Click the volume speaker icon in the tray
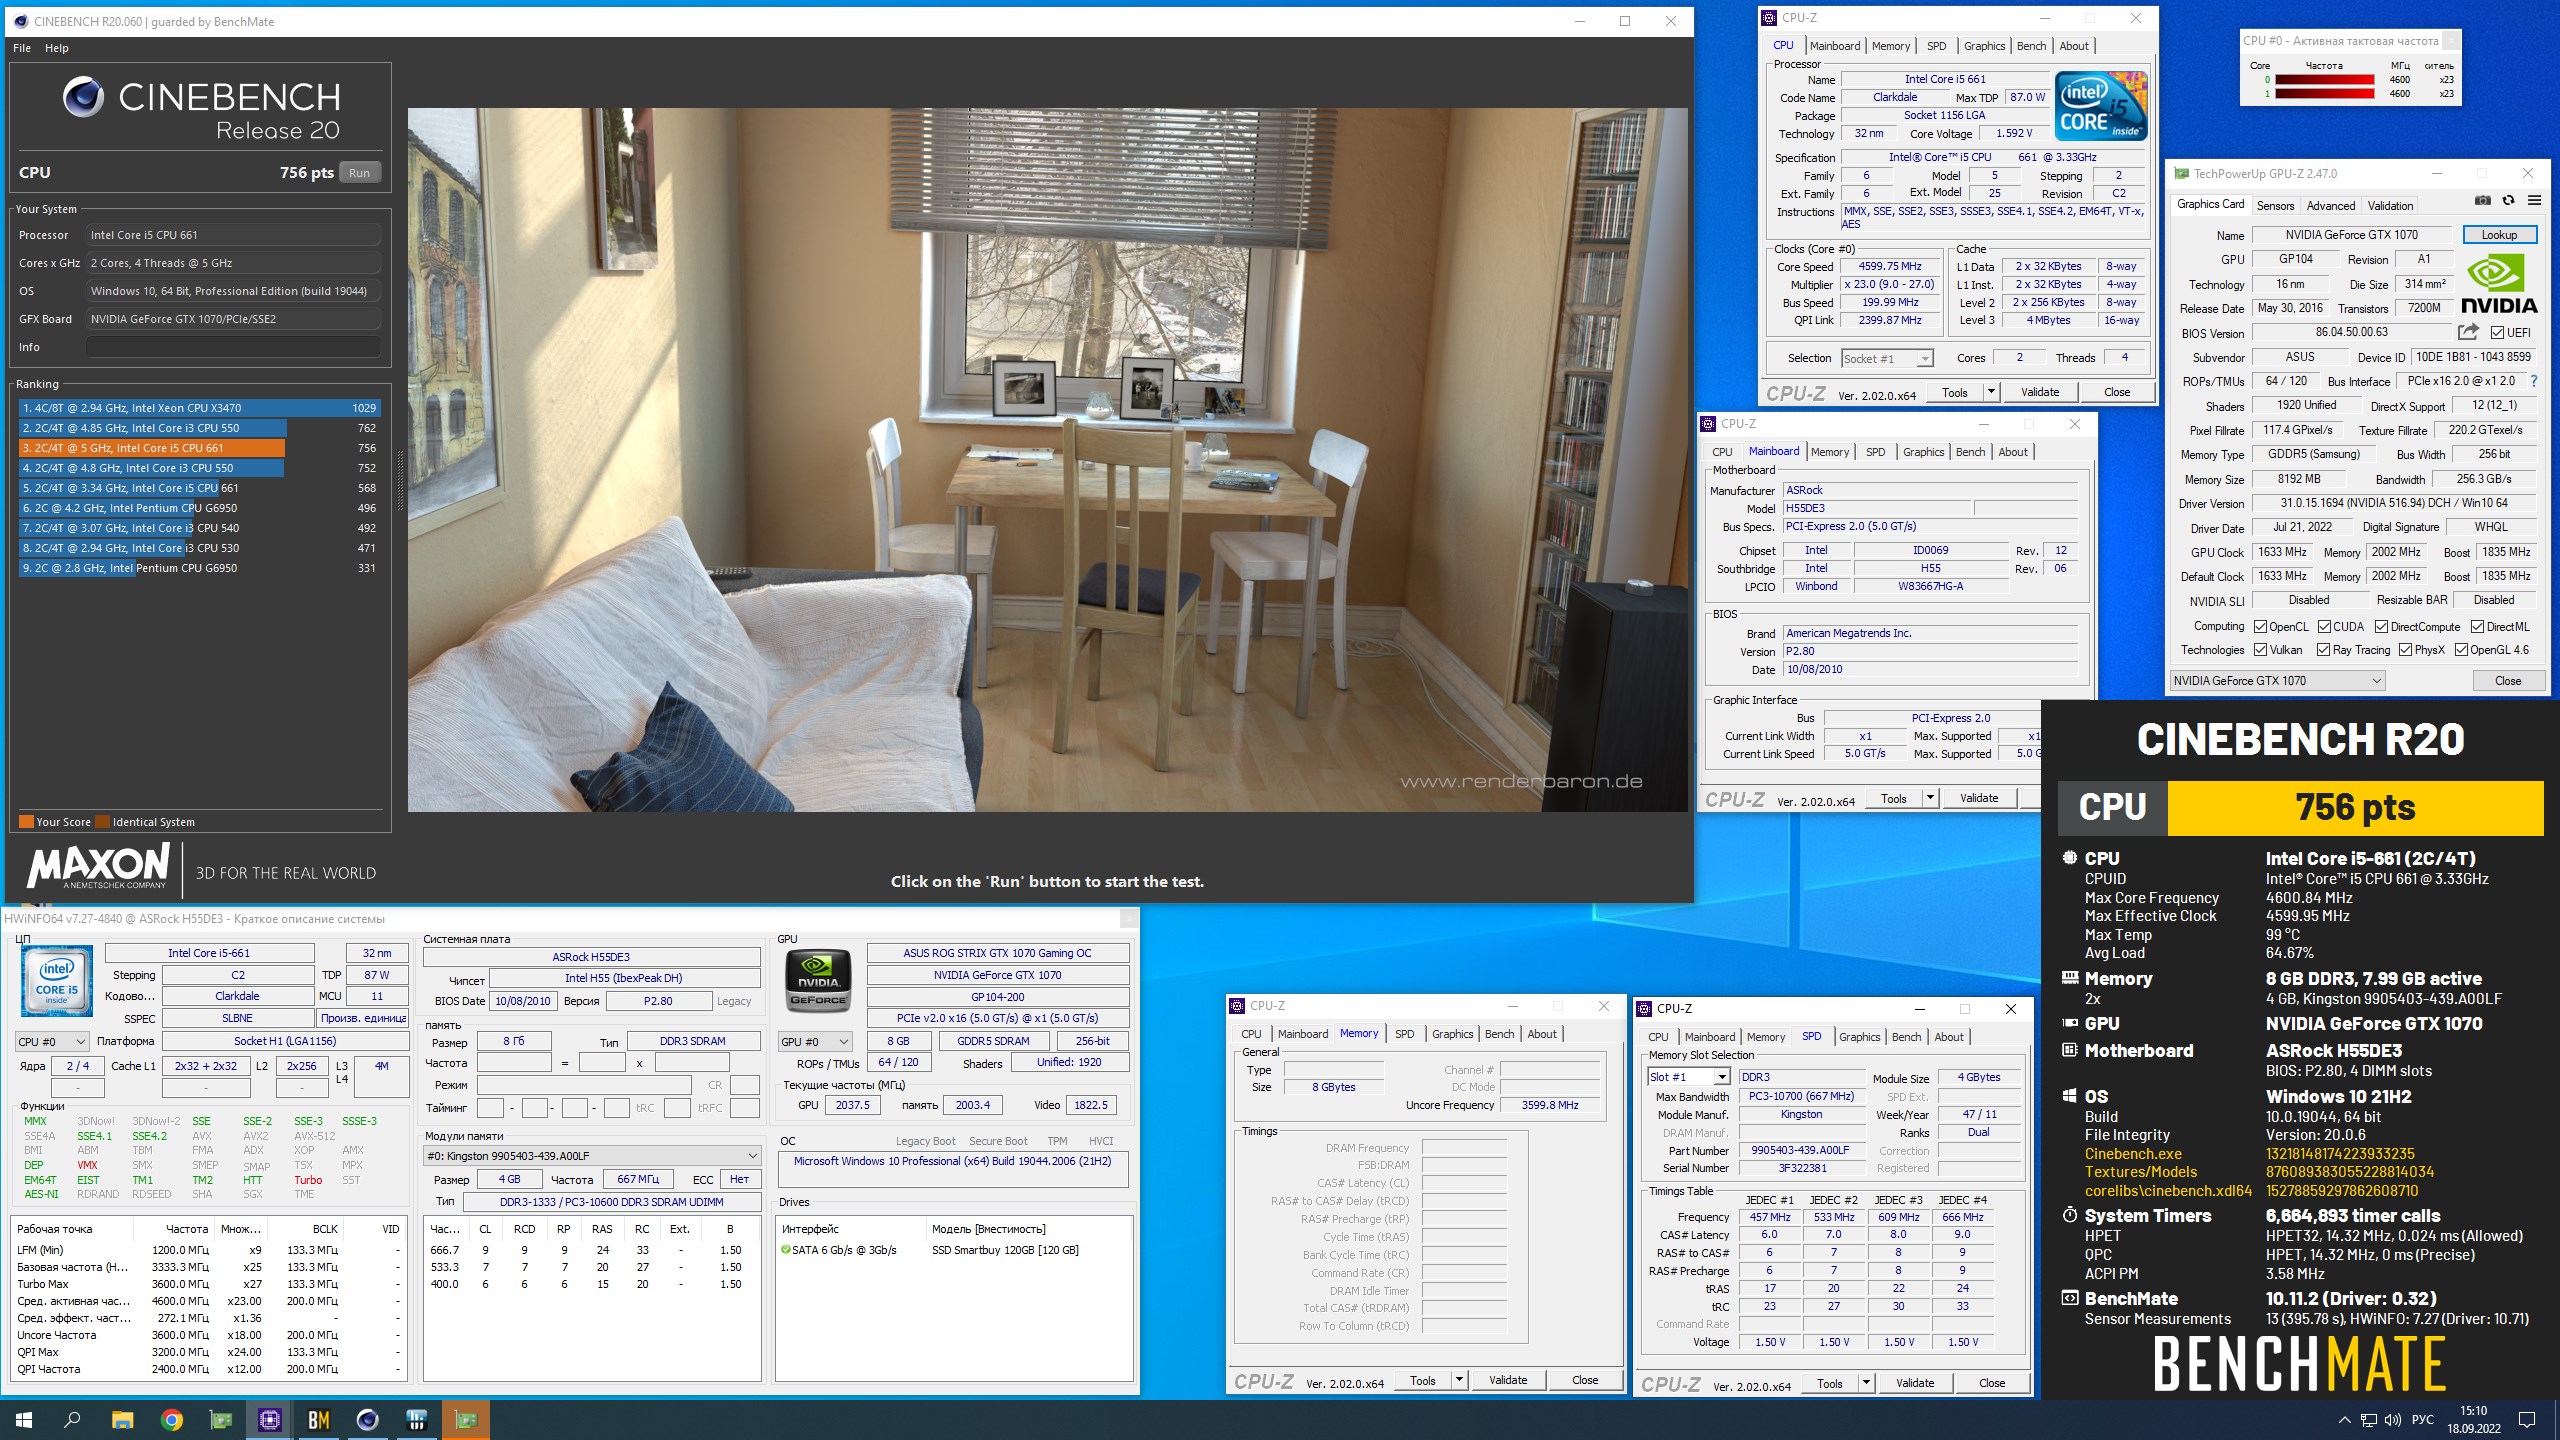 (x=2393, y=1420)
